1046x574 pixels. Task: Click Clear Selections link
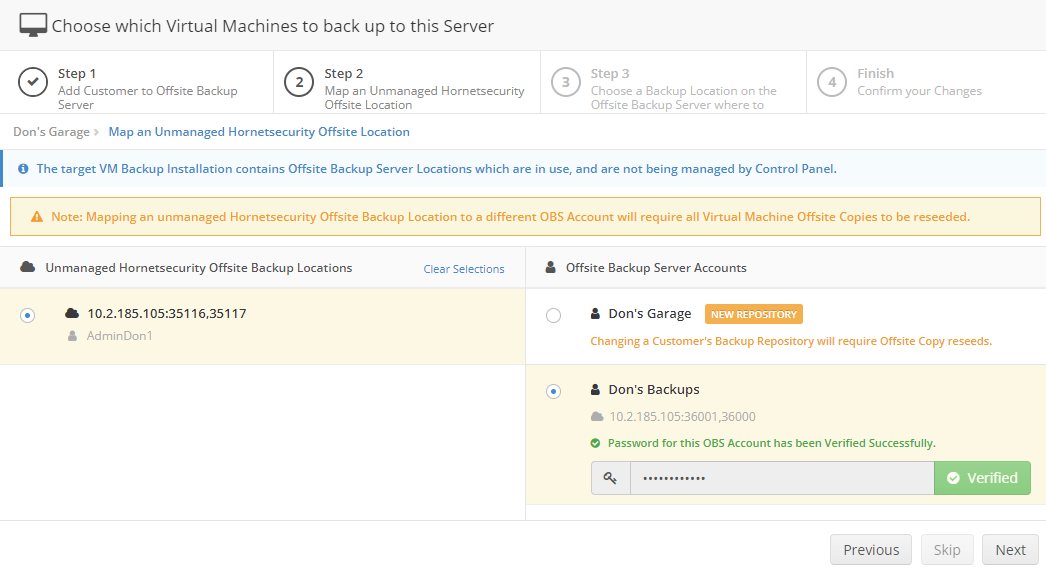(x=463, y=269)
